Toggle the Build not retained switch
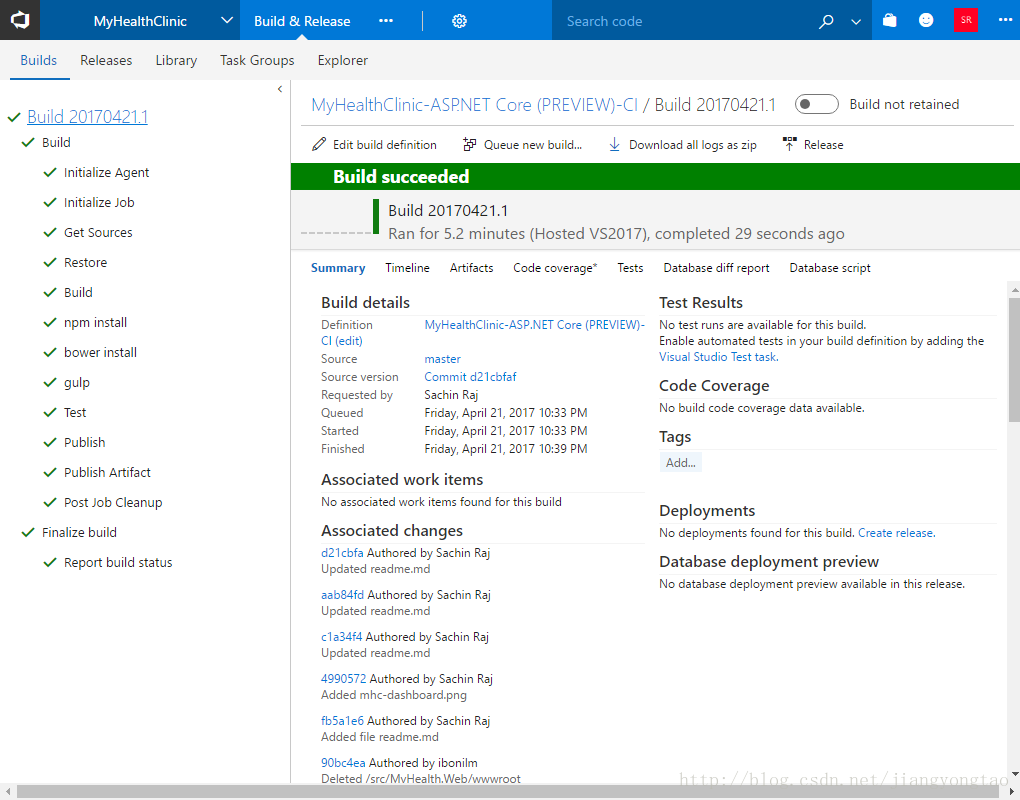This screenshot has width=1020, height=800. pos(816,104)
